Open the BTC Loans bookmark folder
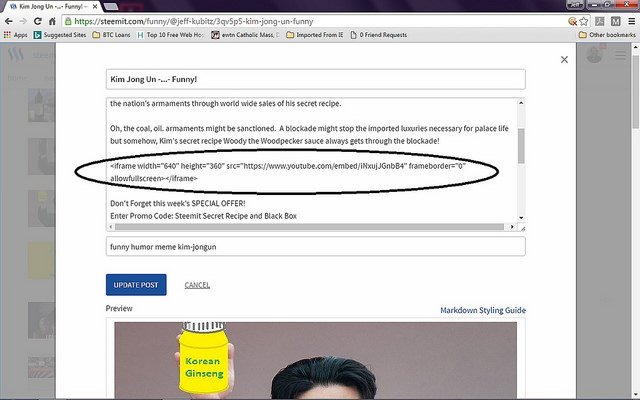 111,35
